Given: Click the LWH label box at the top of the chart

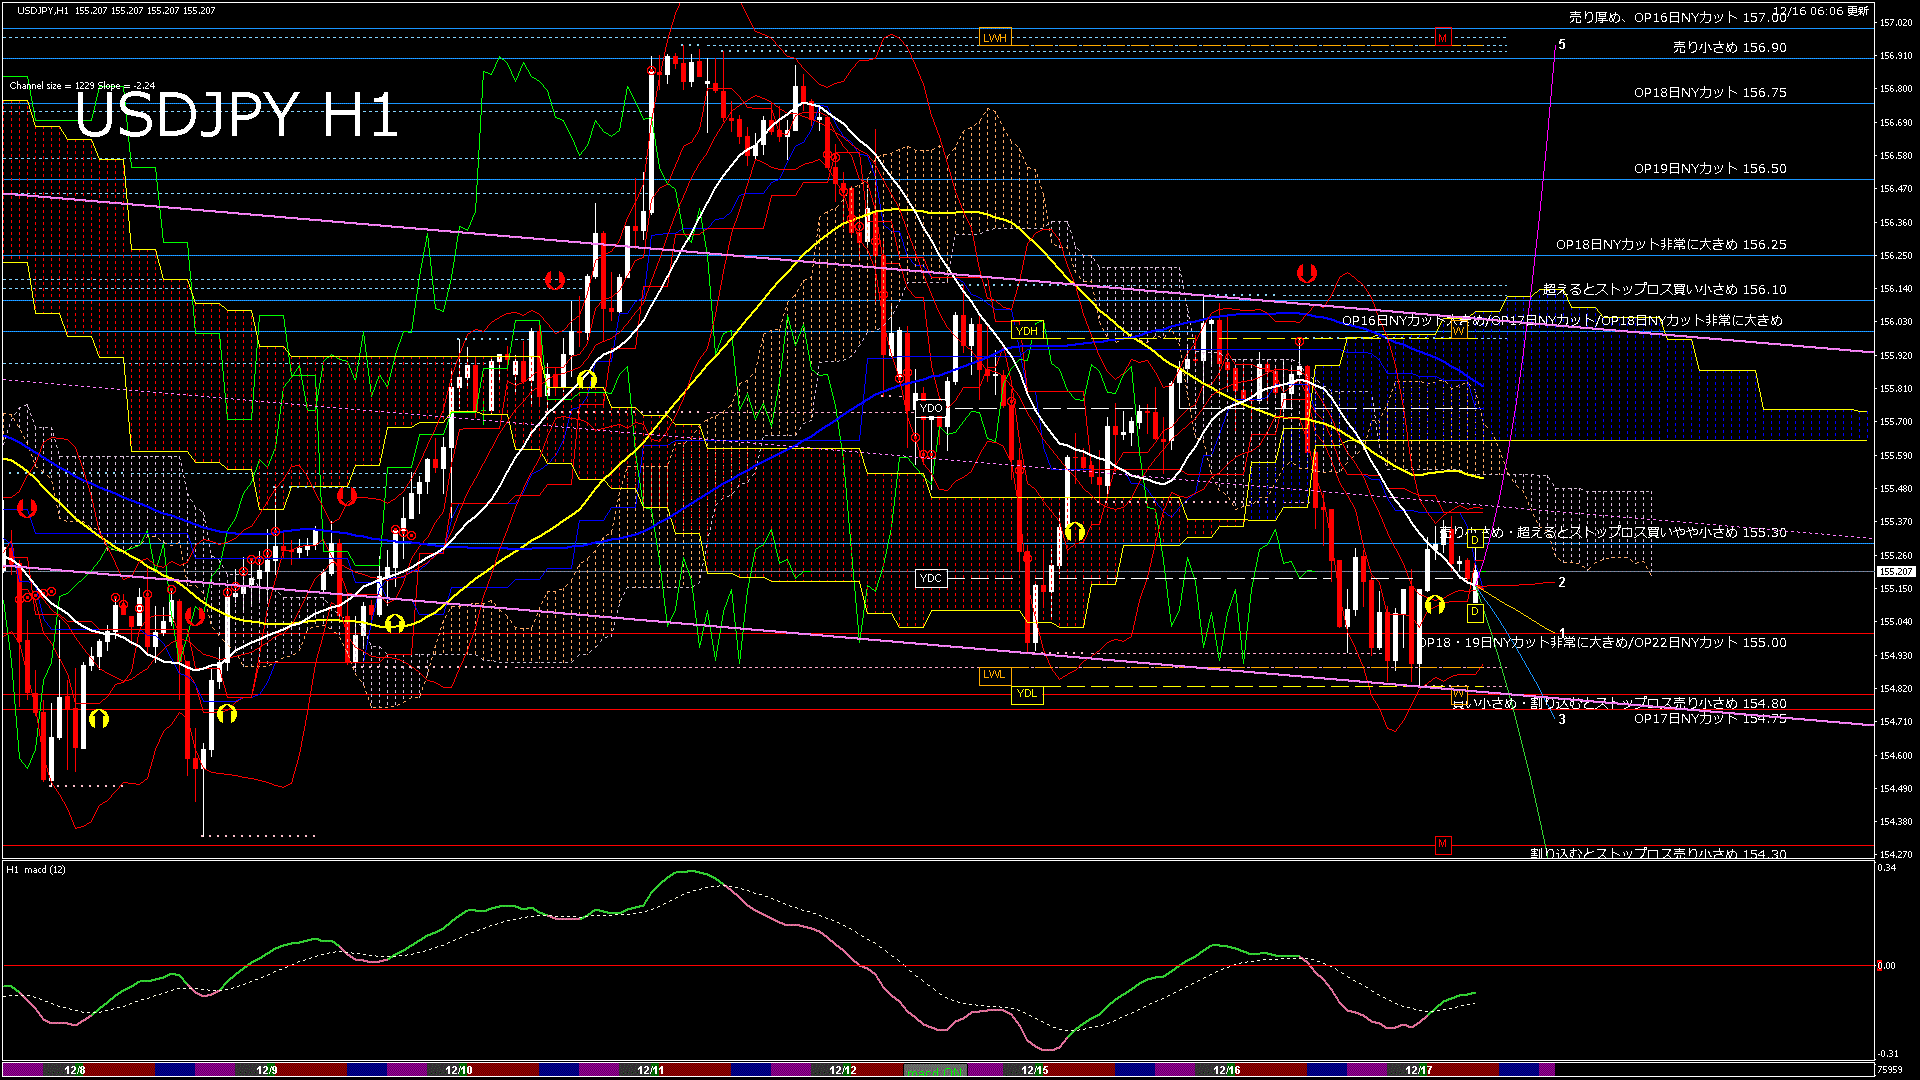Looking at the screenshot, I should coord(994,36).
